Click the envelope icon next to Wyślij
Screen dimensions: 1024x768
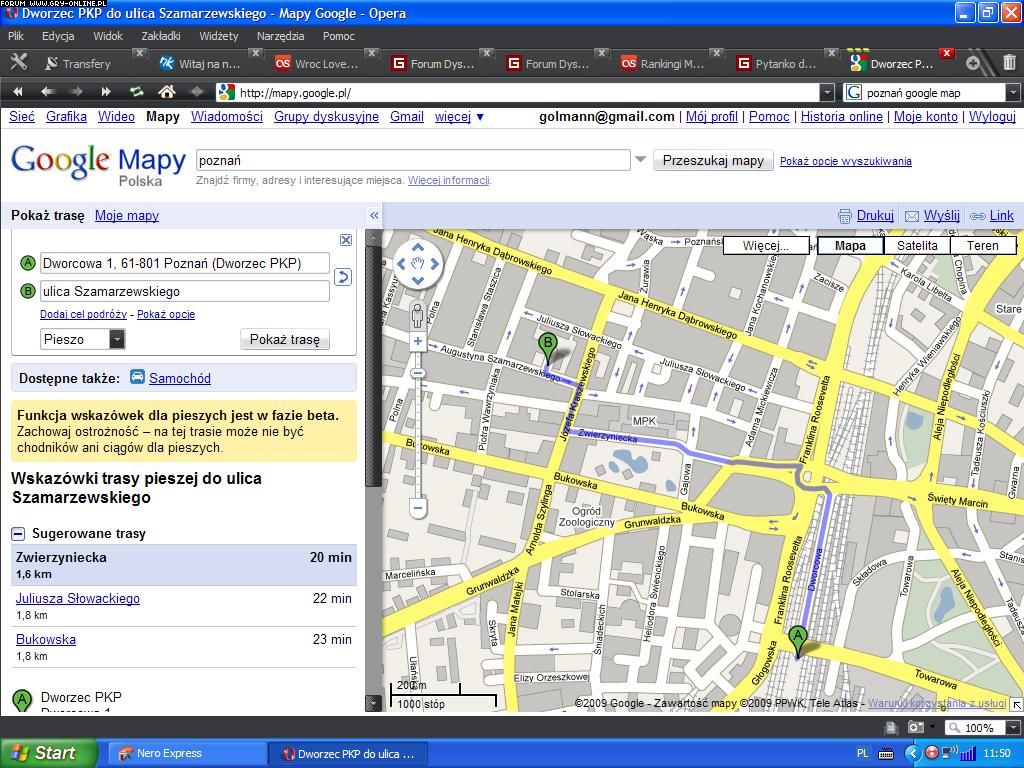912,216
